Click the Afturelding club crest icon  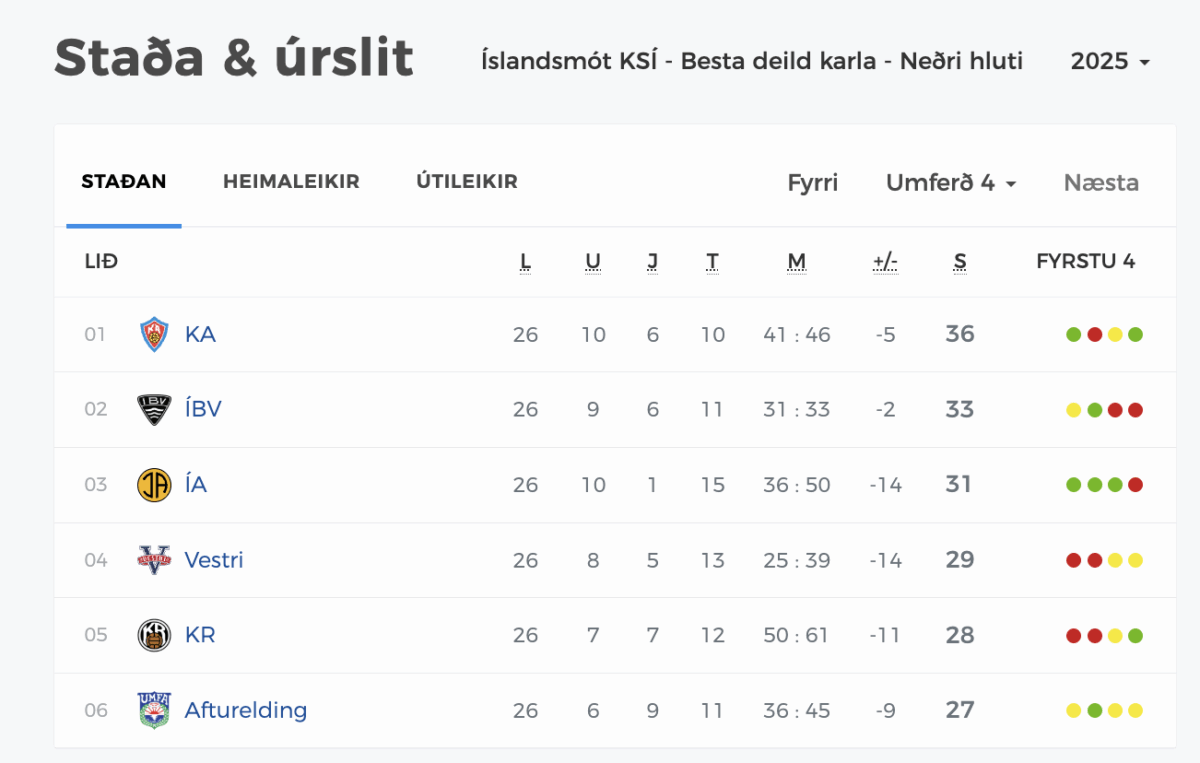tap(154, 710)
